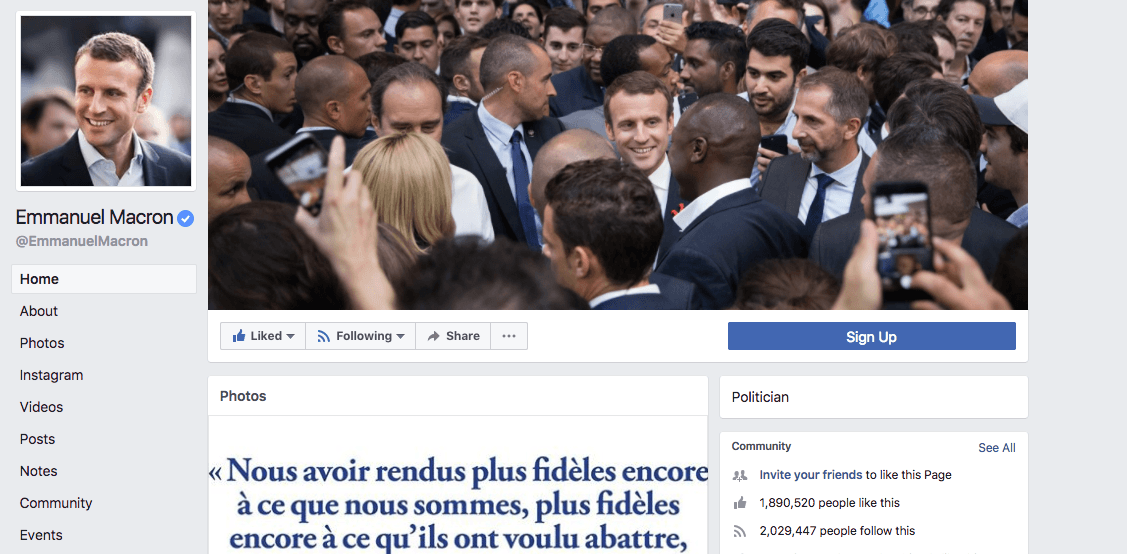Viewport: 1127px width, 554px height.
Task: Click the share arrow icon
Action: pos(433,336)
